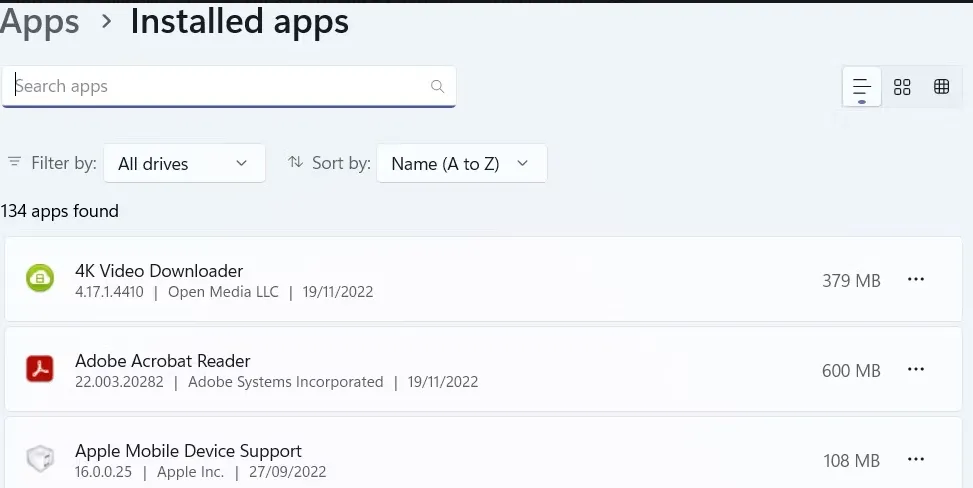Click the 27/09/2022 install date
Screen dimensions: 973x488
(287, 472)
